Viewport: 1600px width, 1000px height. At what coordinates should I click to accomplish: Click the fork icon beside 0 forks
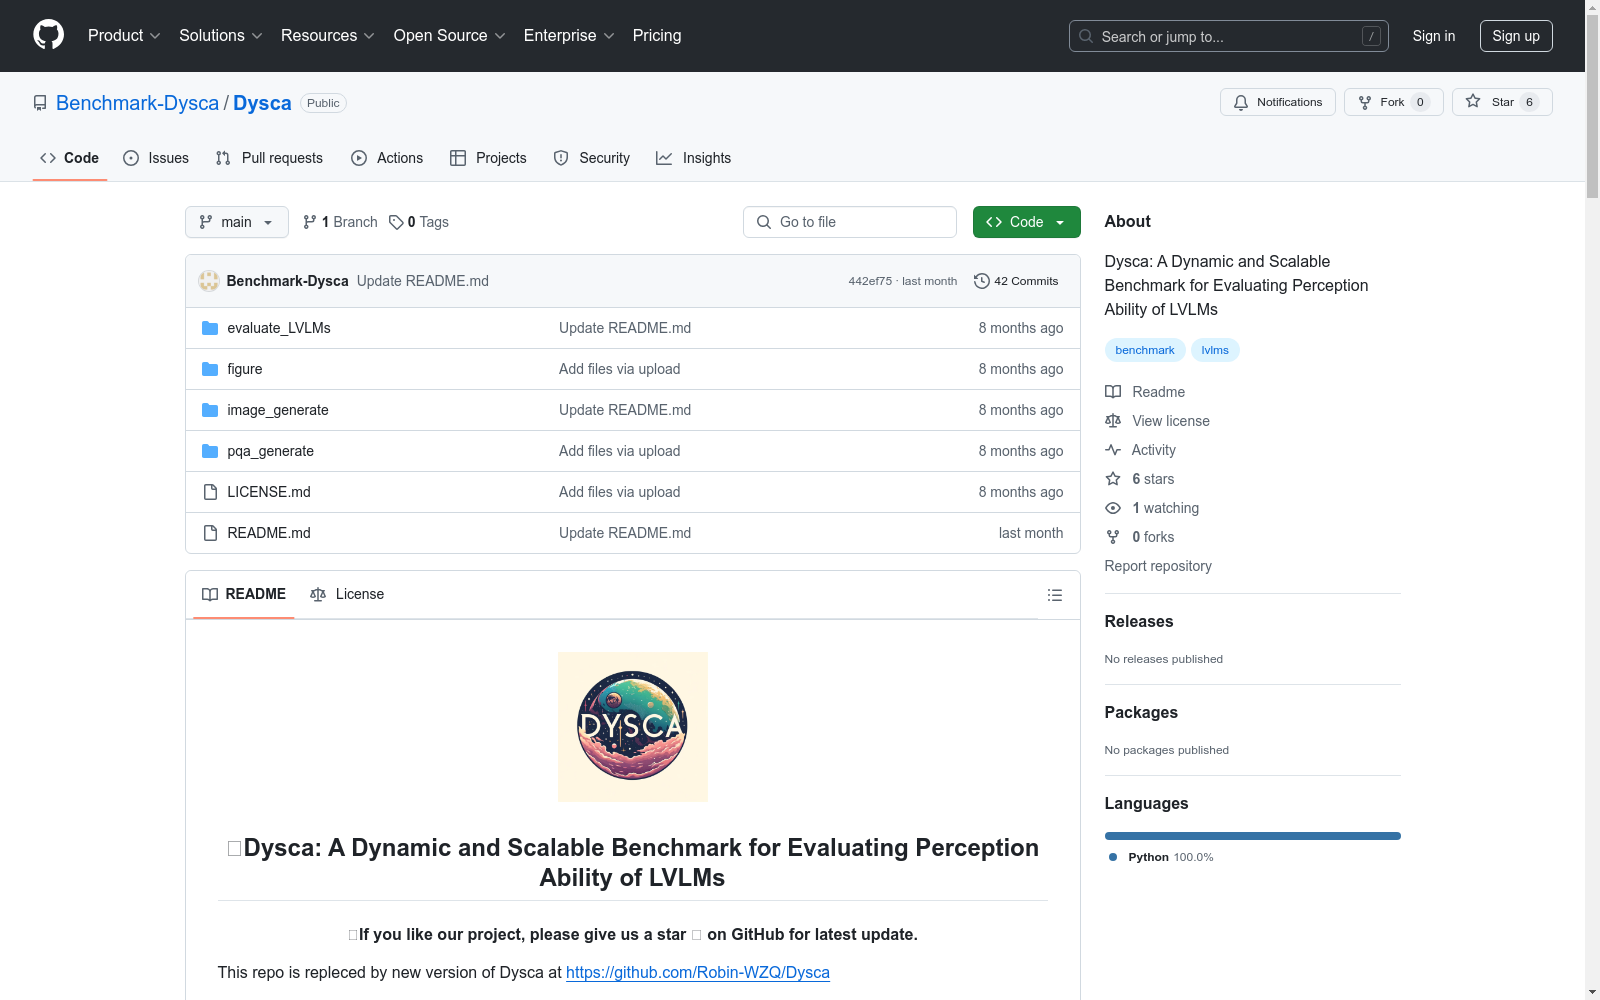click(1113, 537)
